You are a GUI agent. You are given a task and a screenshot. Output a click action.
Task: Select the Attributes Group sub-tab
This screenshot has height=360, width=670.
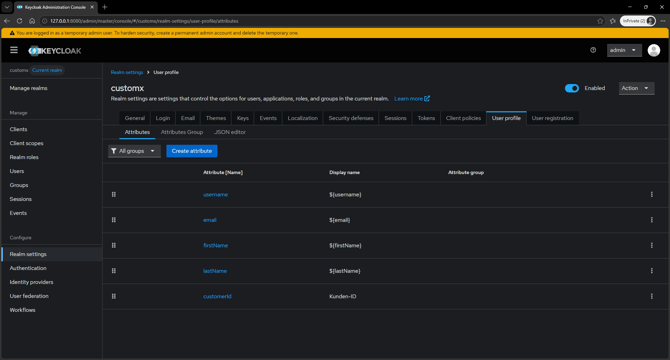[x=182, y=132]
